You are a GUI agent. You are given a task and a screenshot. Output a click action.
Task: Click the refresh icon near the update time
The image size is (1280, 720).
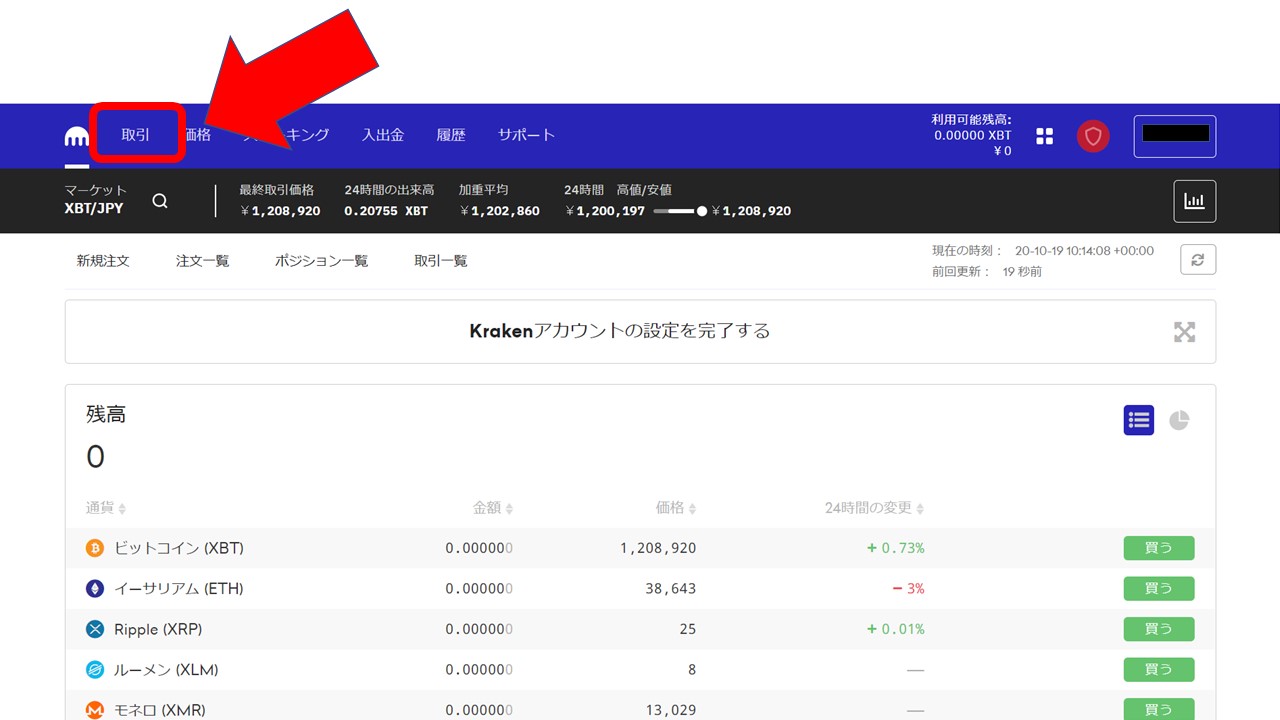pos(1197,259)
